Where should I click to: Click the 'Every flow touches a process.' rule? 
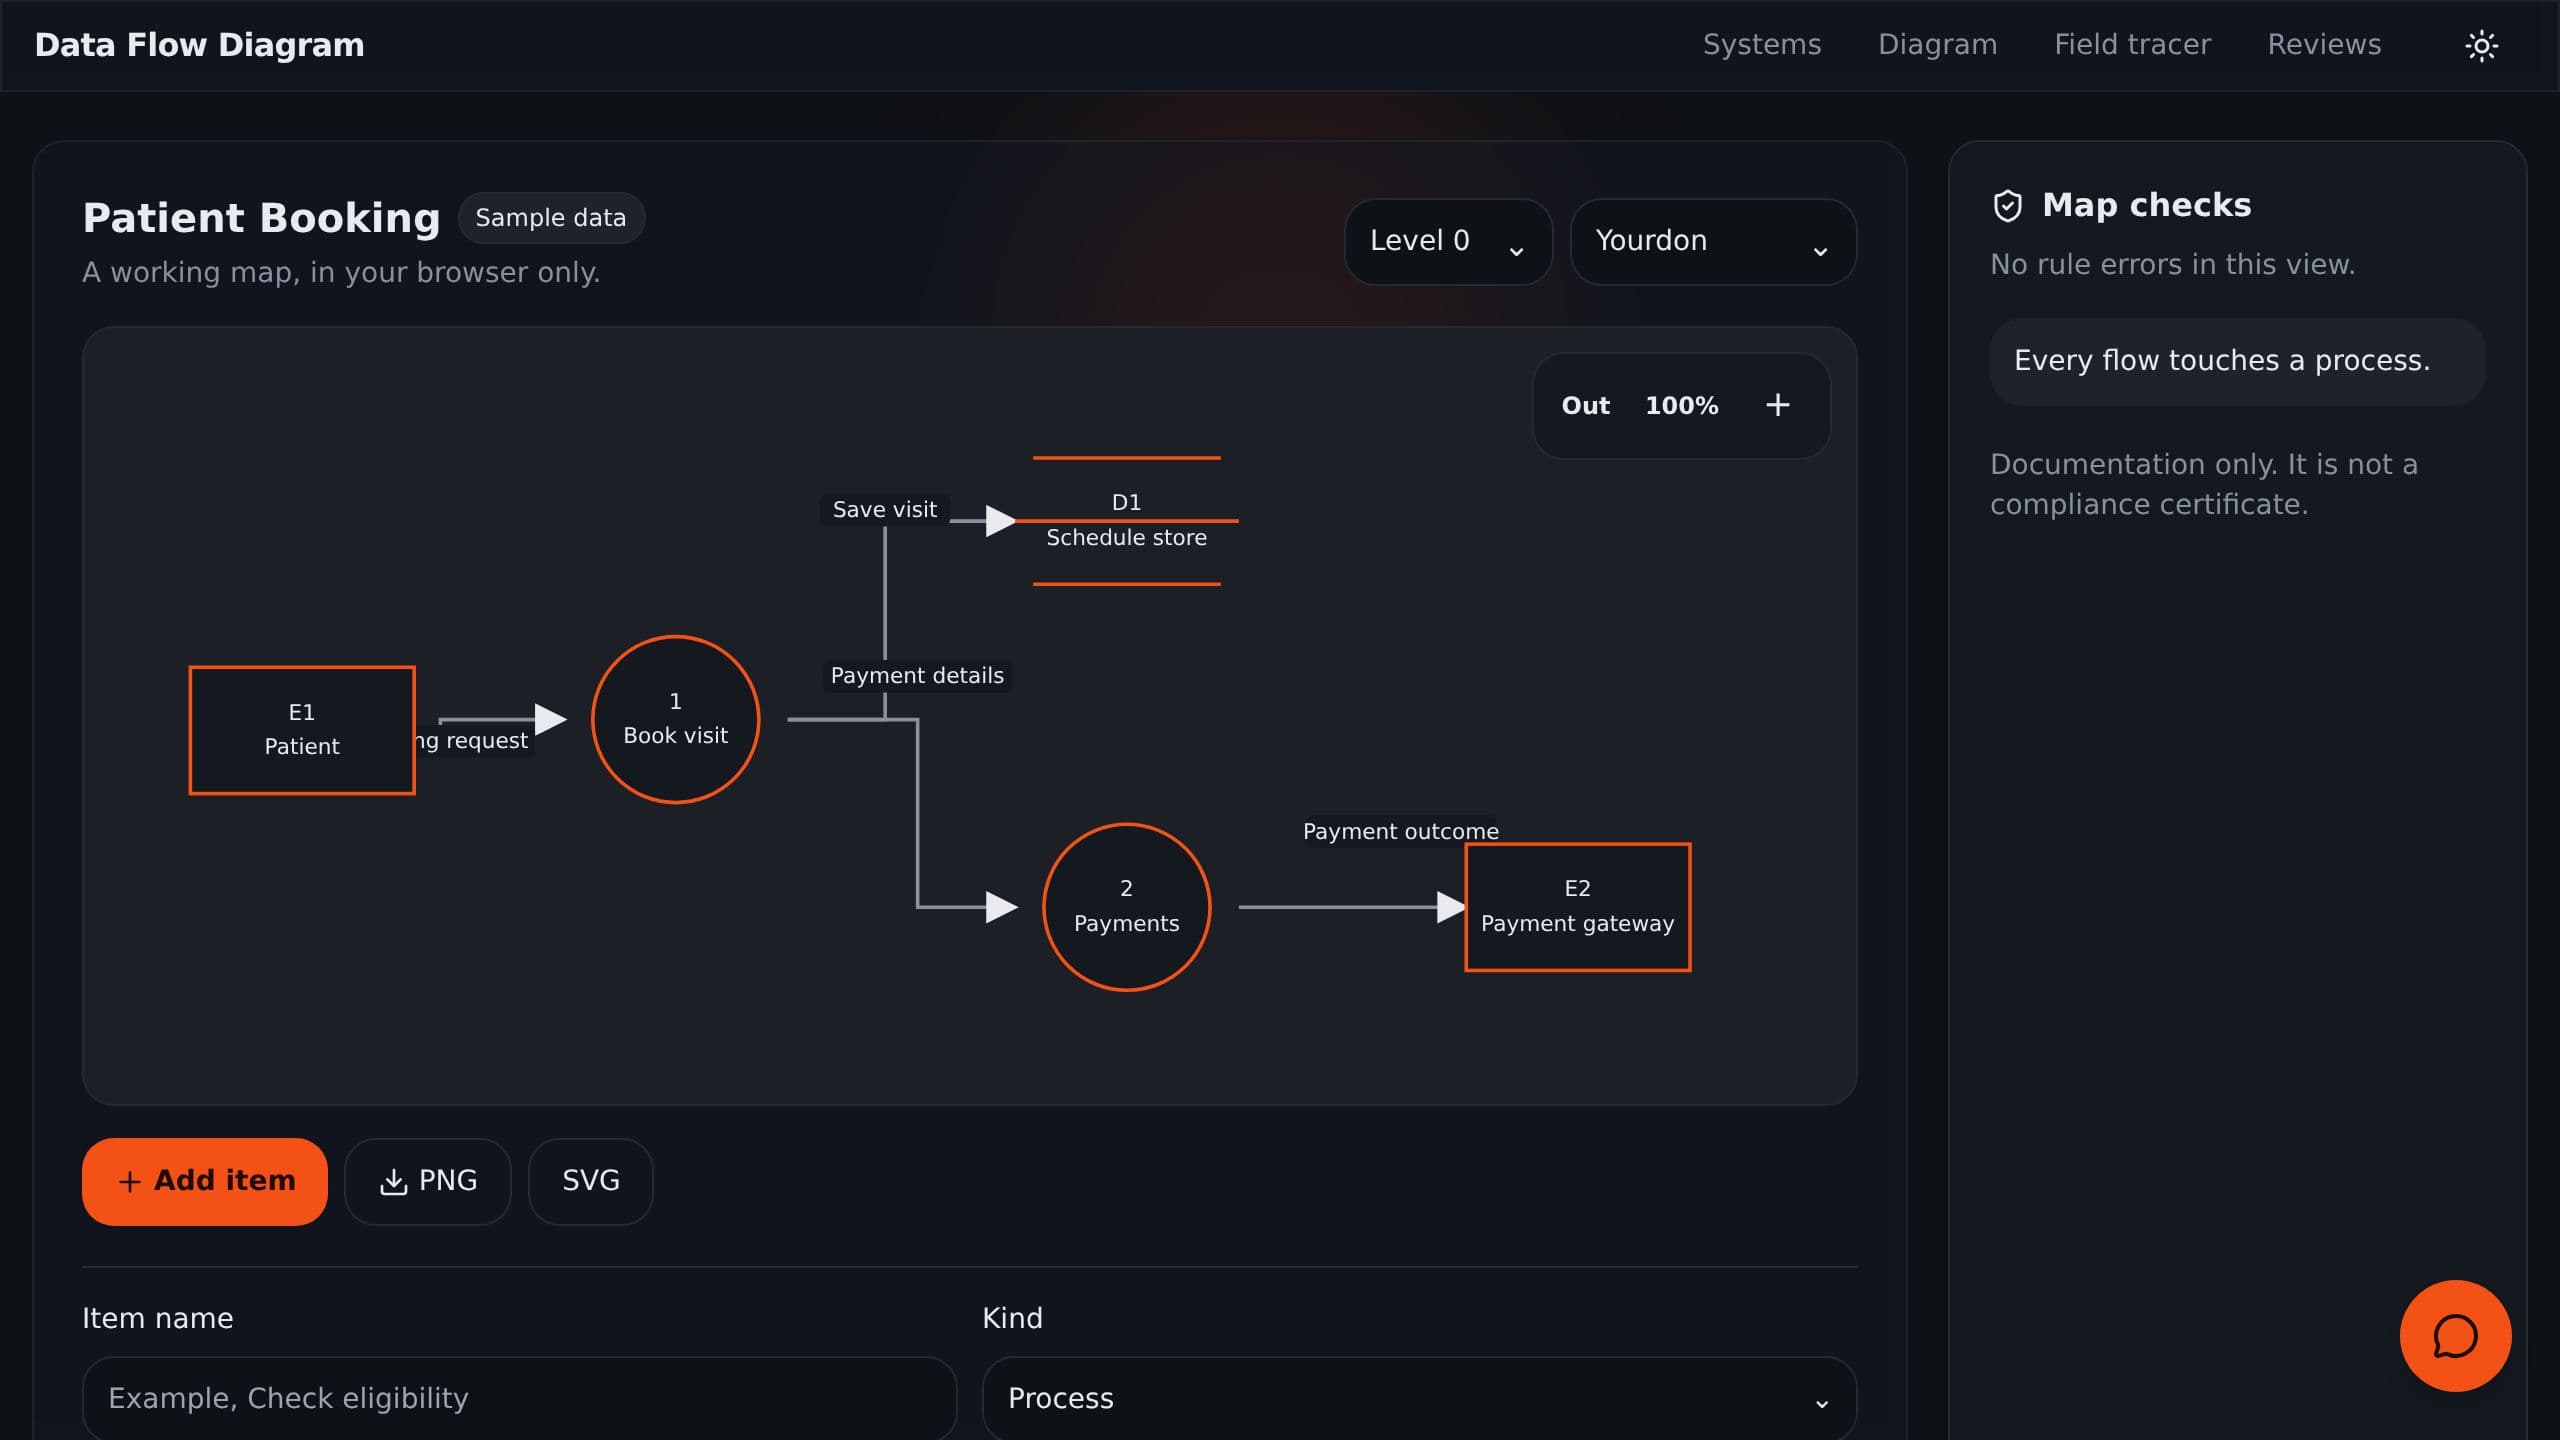[2237, 361]
